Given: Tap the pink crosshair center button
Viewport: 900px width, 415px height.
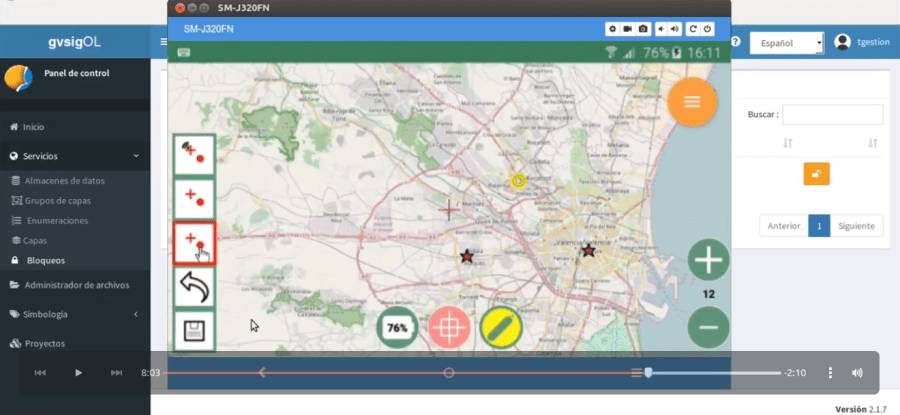Looking at the screenshot, I should tap(449, 327).
